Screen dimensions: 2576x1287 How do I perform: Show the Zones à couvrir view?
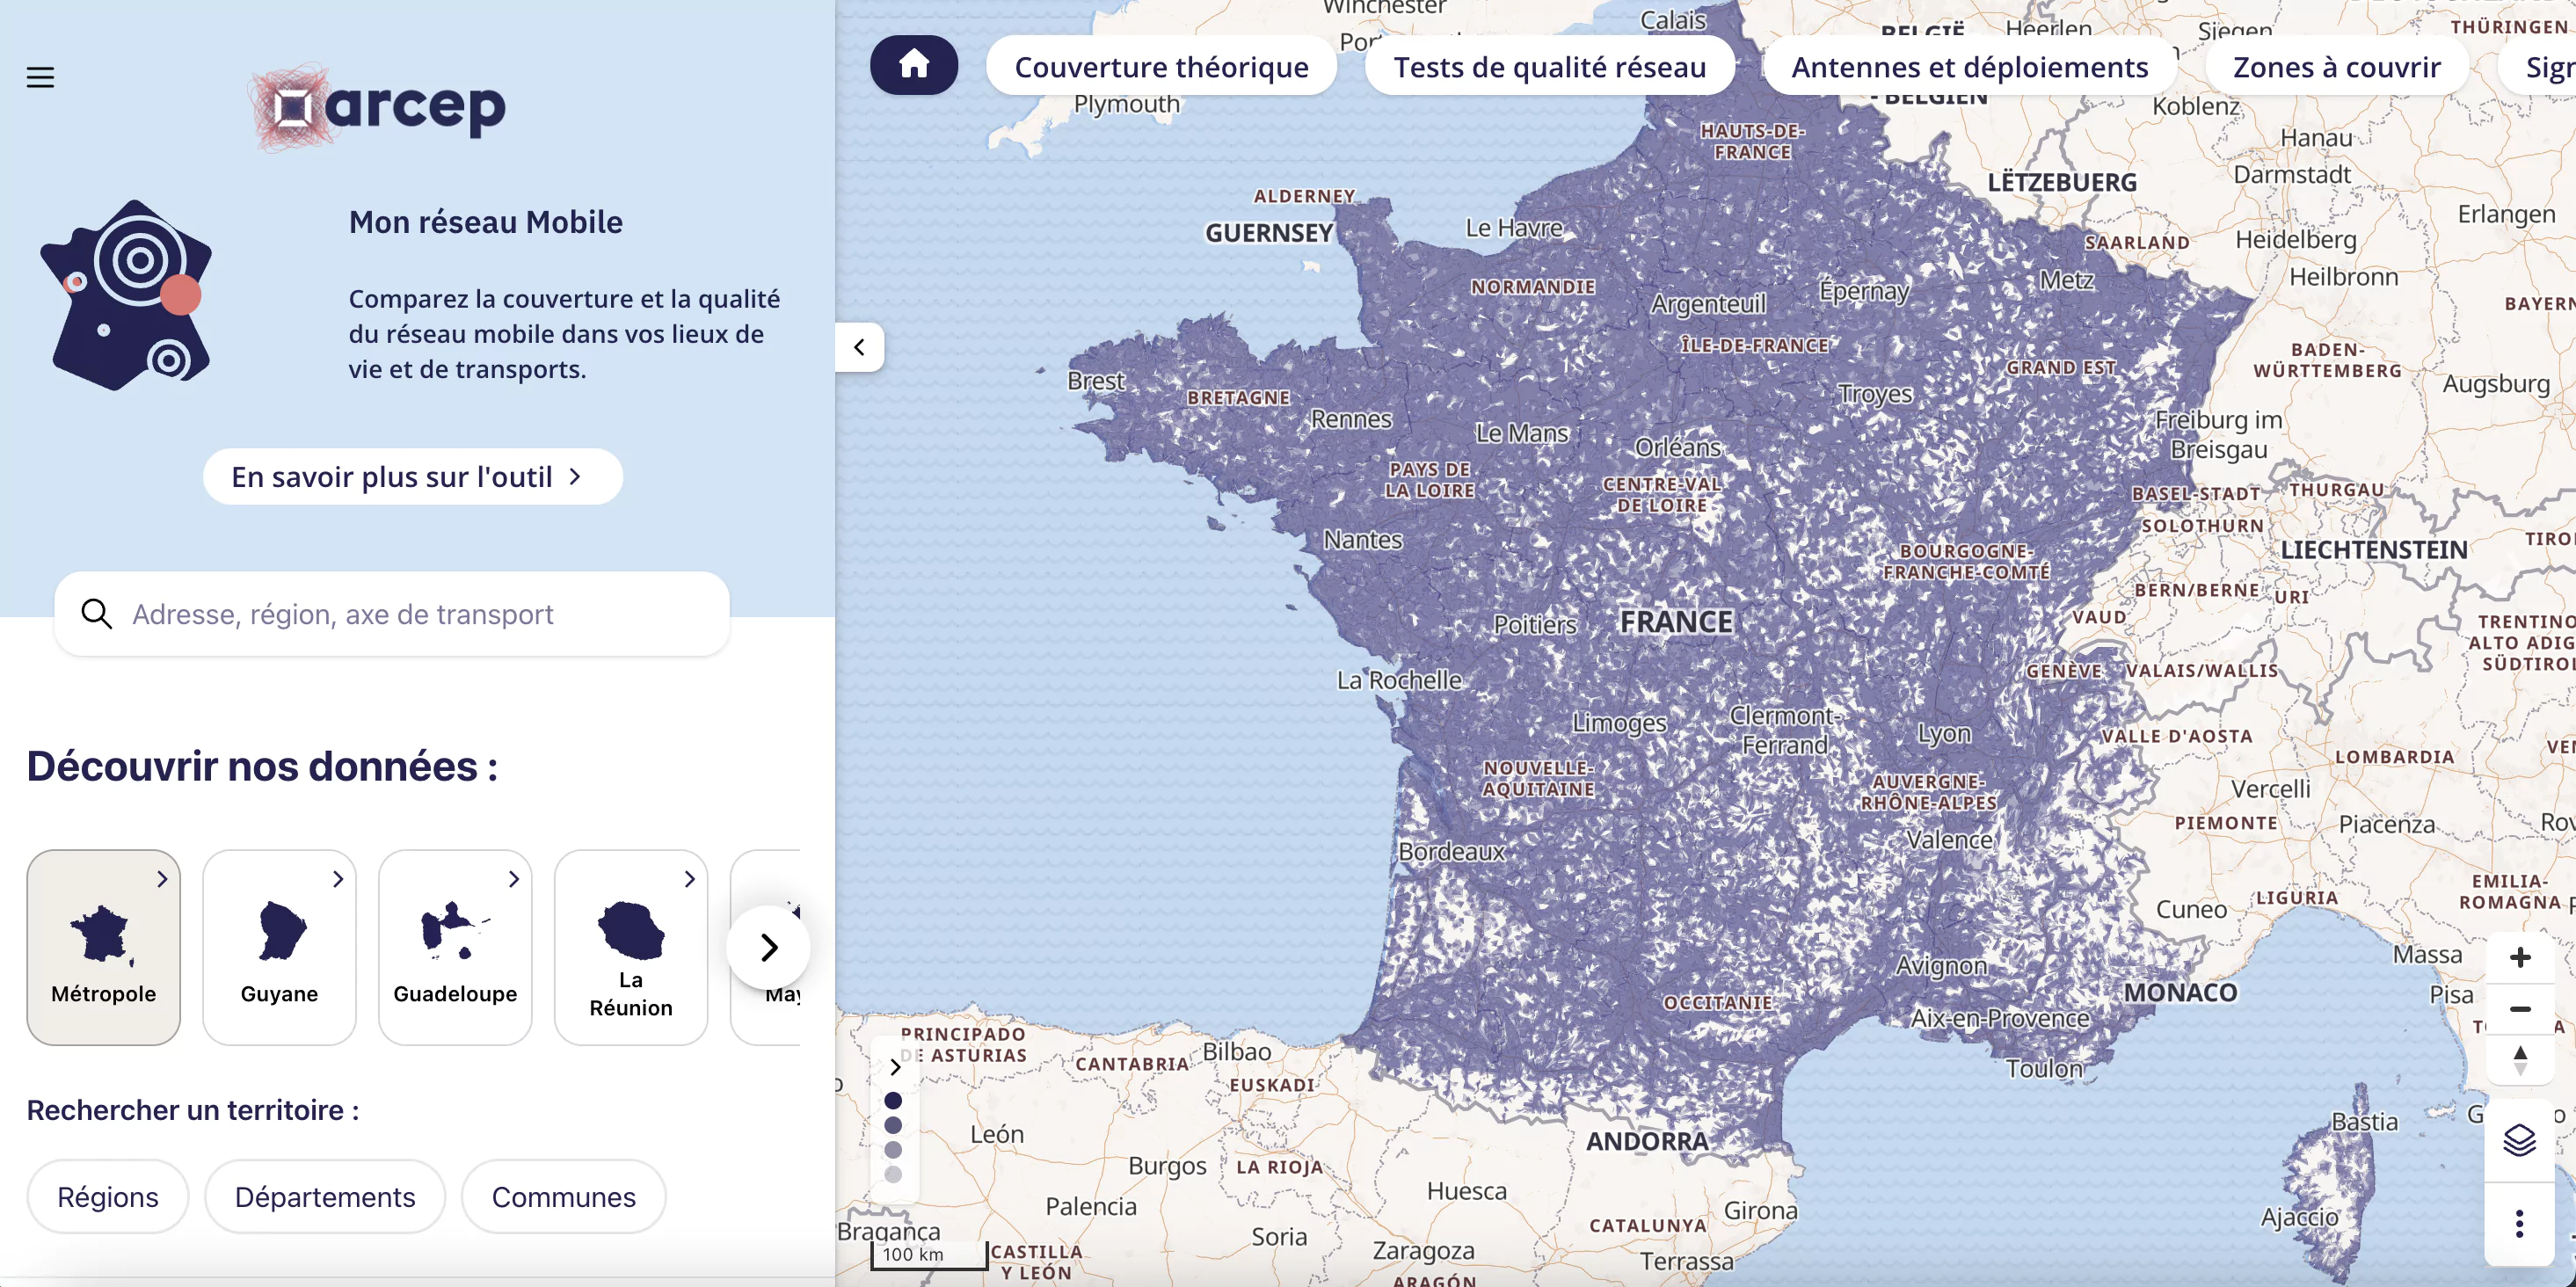pyautogui.click(x=2336, y=67)
